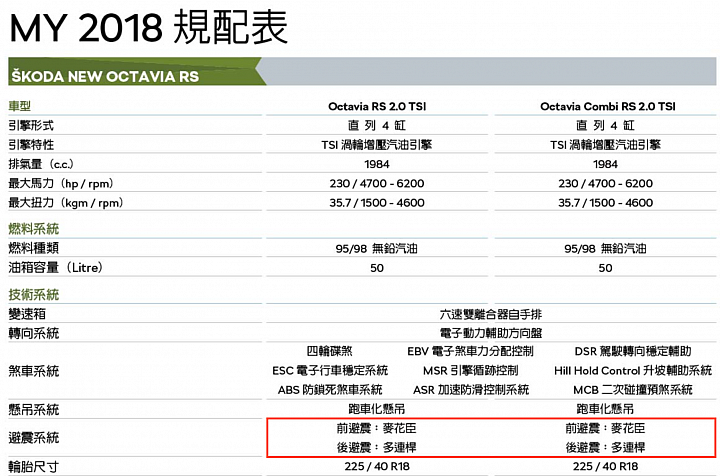Click '1984' displacement in Octavia RS column
Image resolution: width=720 pixels, height=476 pixels.
[377, 164]
